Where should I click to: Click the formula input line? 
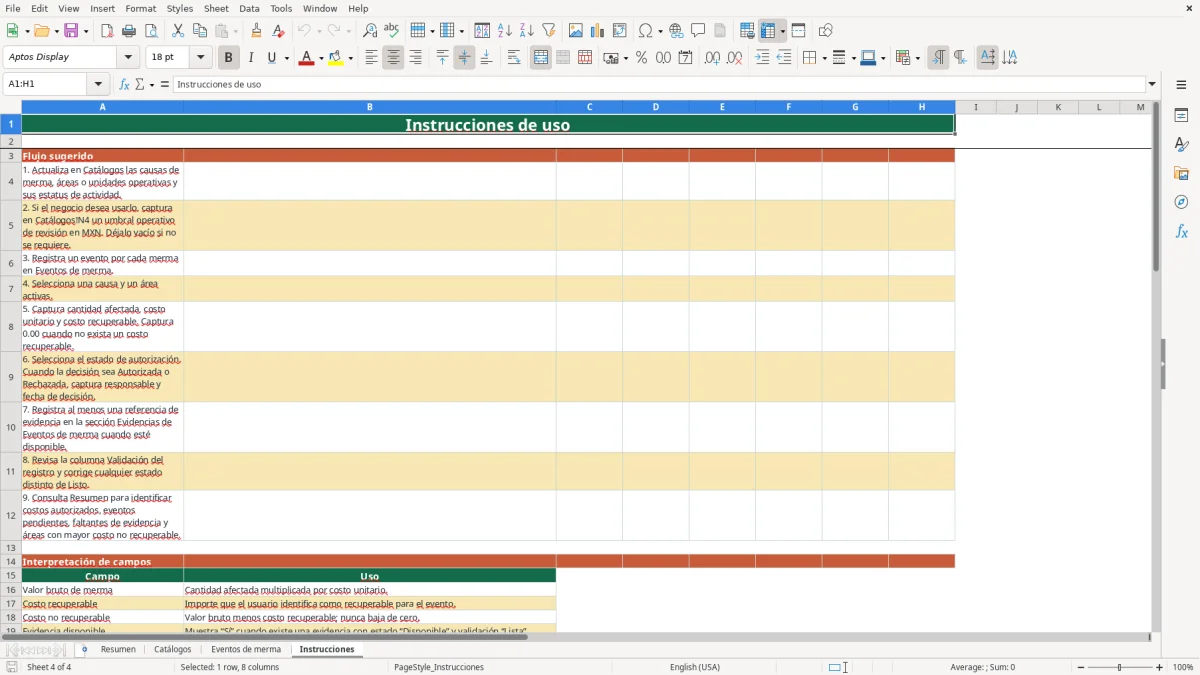[x=658, y=84]
